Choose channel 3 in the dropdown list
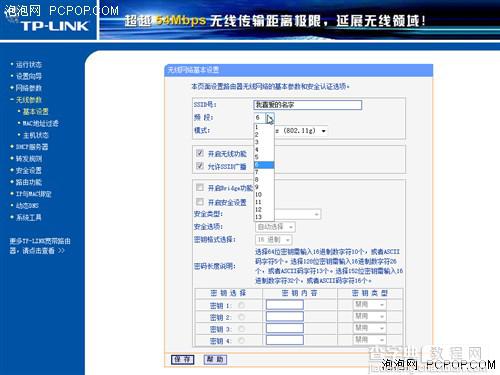The image size is (500, 375). [264, 142]
